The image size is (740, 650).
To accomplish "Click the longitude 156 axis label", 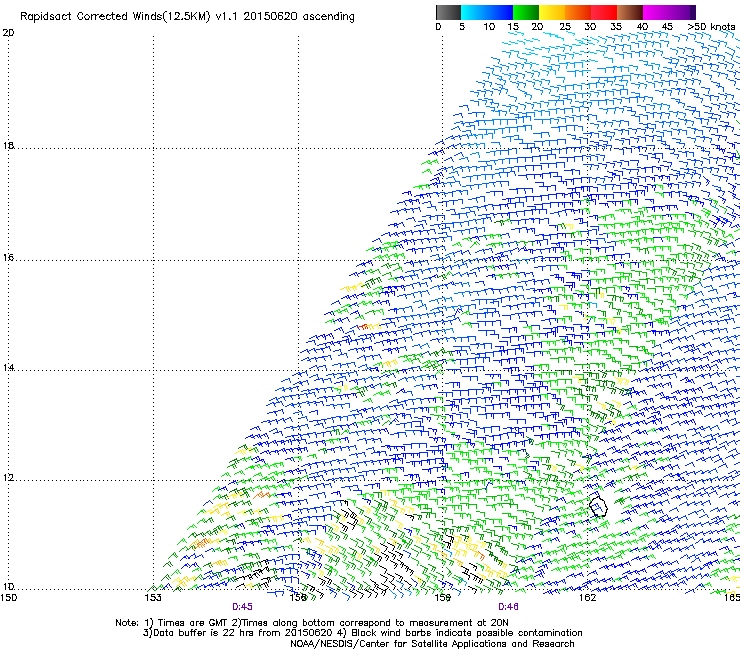I will click(298, 598).
